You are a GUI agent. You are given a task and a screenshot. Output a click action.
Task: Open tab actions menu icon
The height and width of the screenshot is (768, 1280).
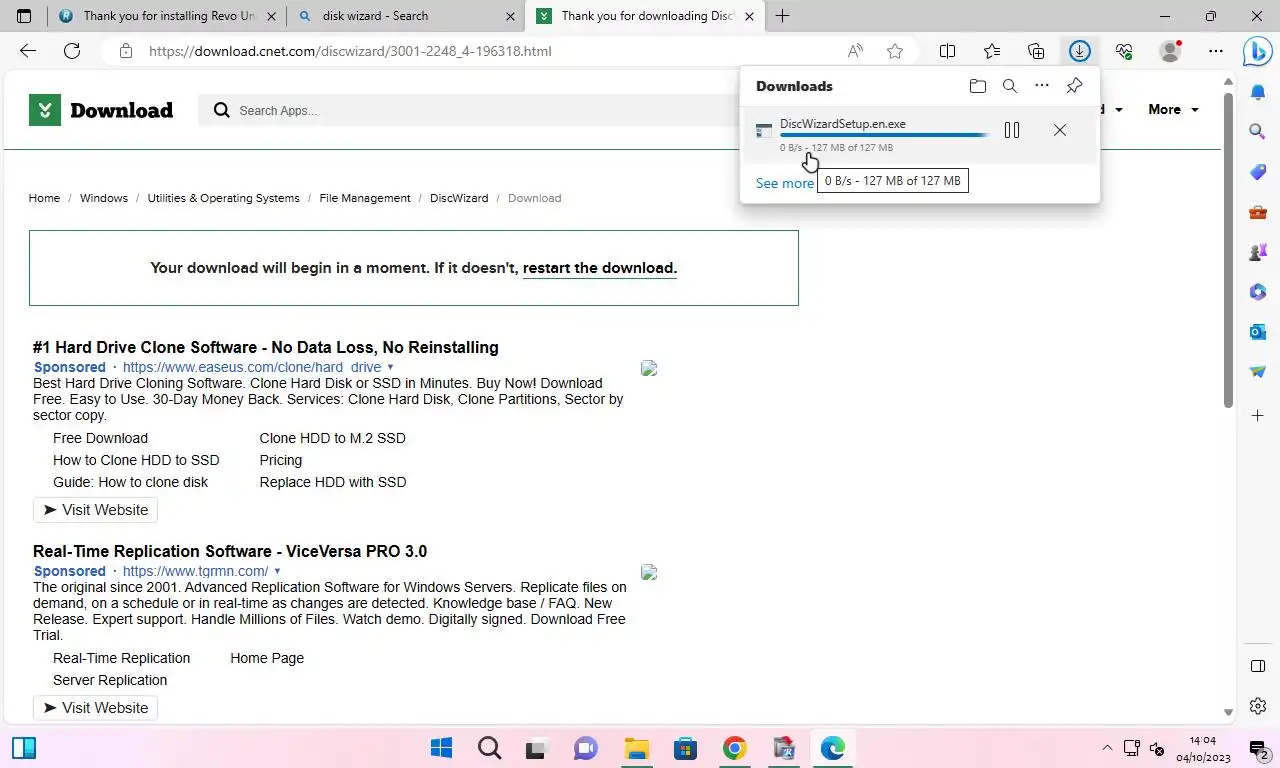[x=24, y=16]
